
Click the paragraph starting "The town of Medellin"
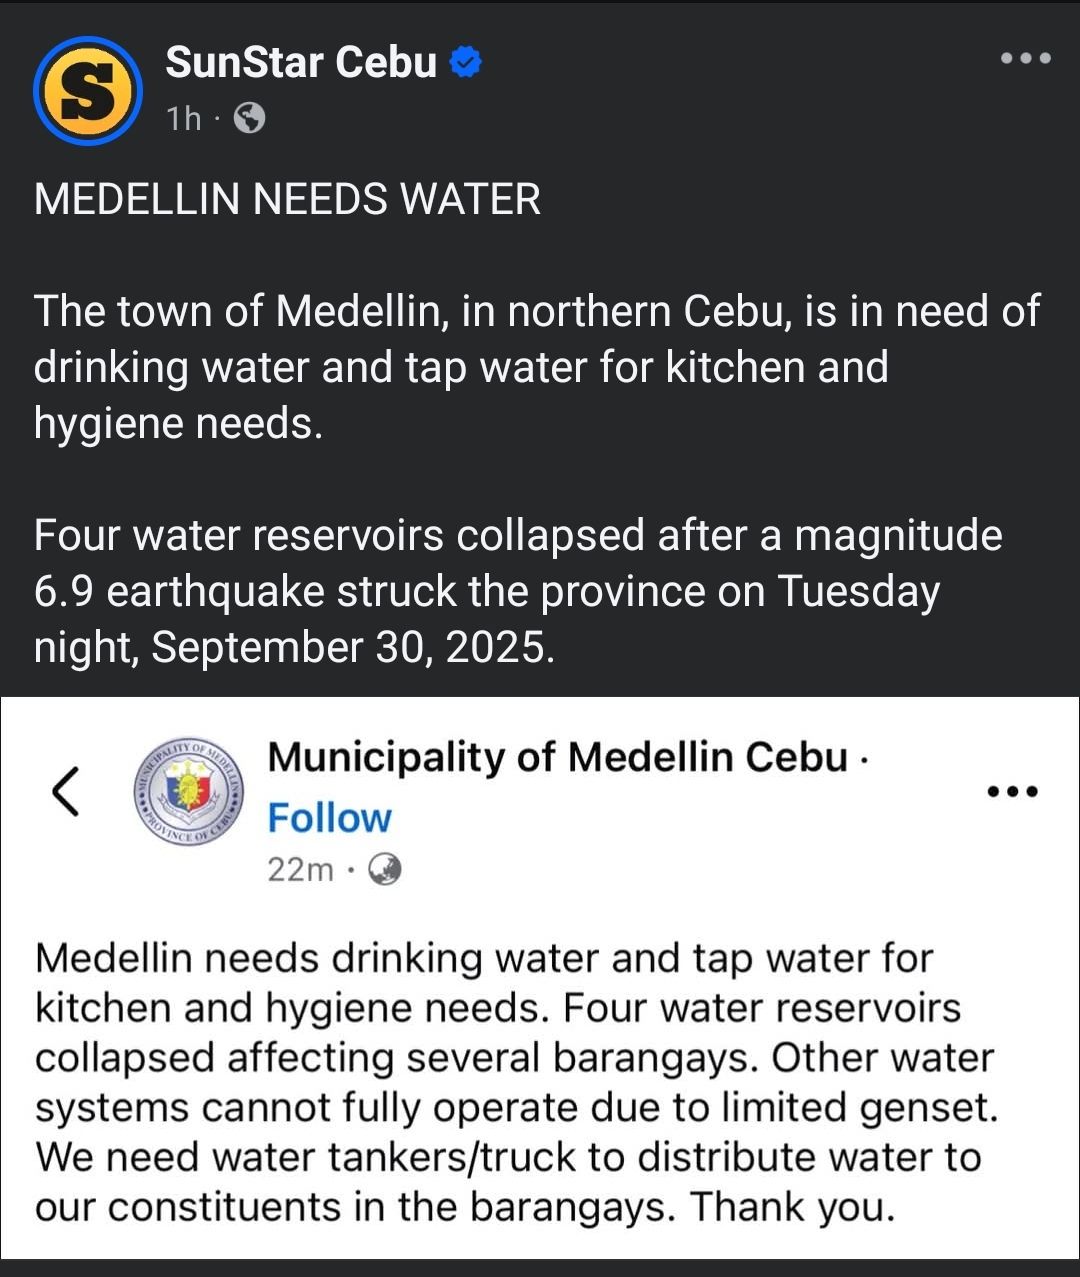click(x=536, y=367)
